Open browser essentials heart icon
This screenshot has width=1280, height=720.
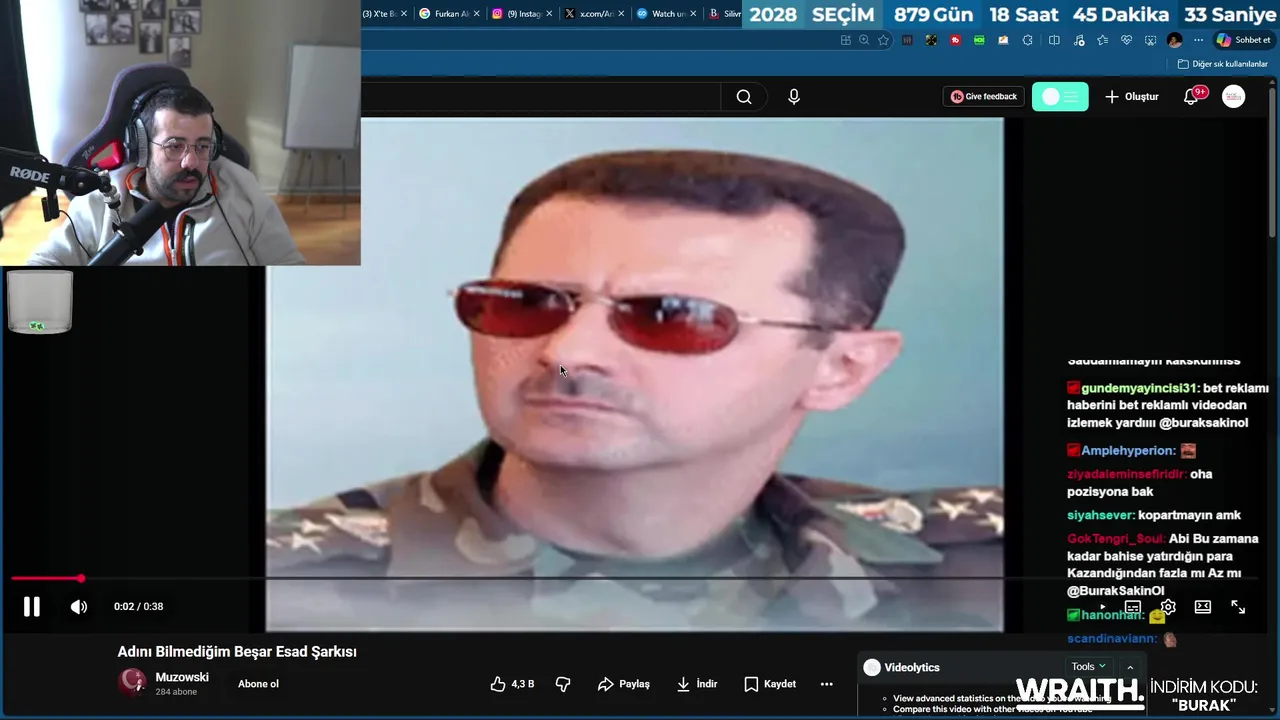[x=1126, y=40]
